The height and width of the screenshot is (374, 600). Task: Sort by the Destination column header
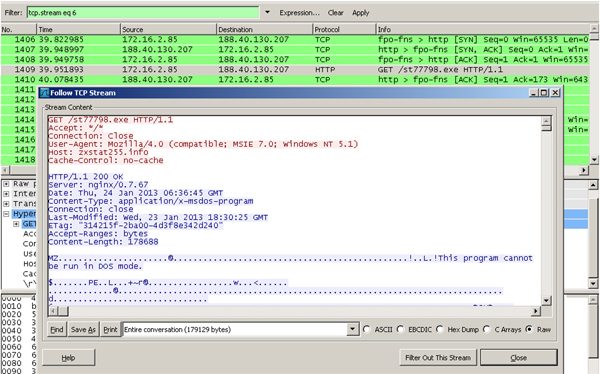[264, 29]
